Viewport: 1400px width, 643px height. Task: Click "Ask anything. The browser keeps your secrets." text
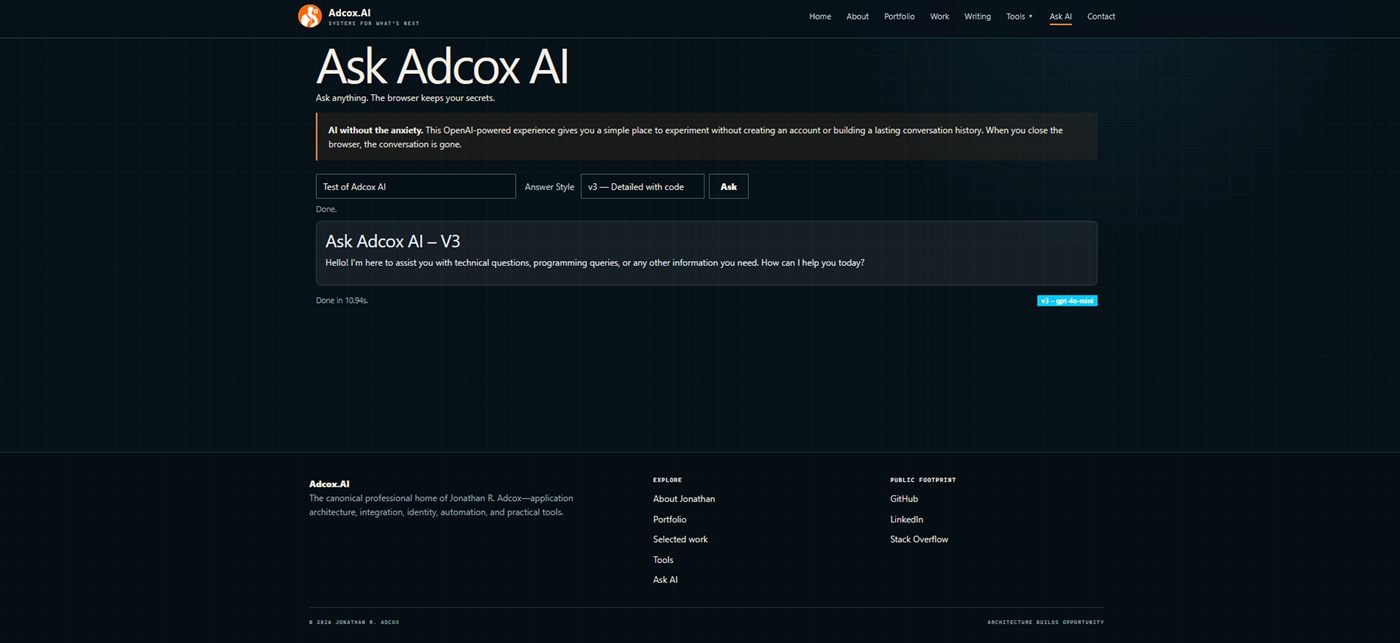click(x=405, y=98)
